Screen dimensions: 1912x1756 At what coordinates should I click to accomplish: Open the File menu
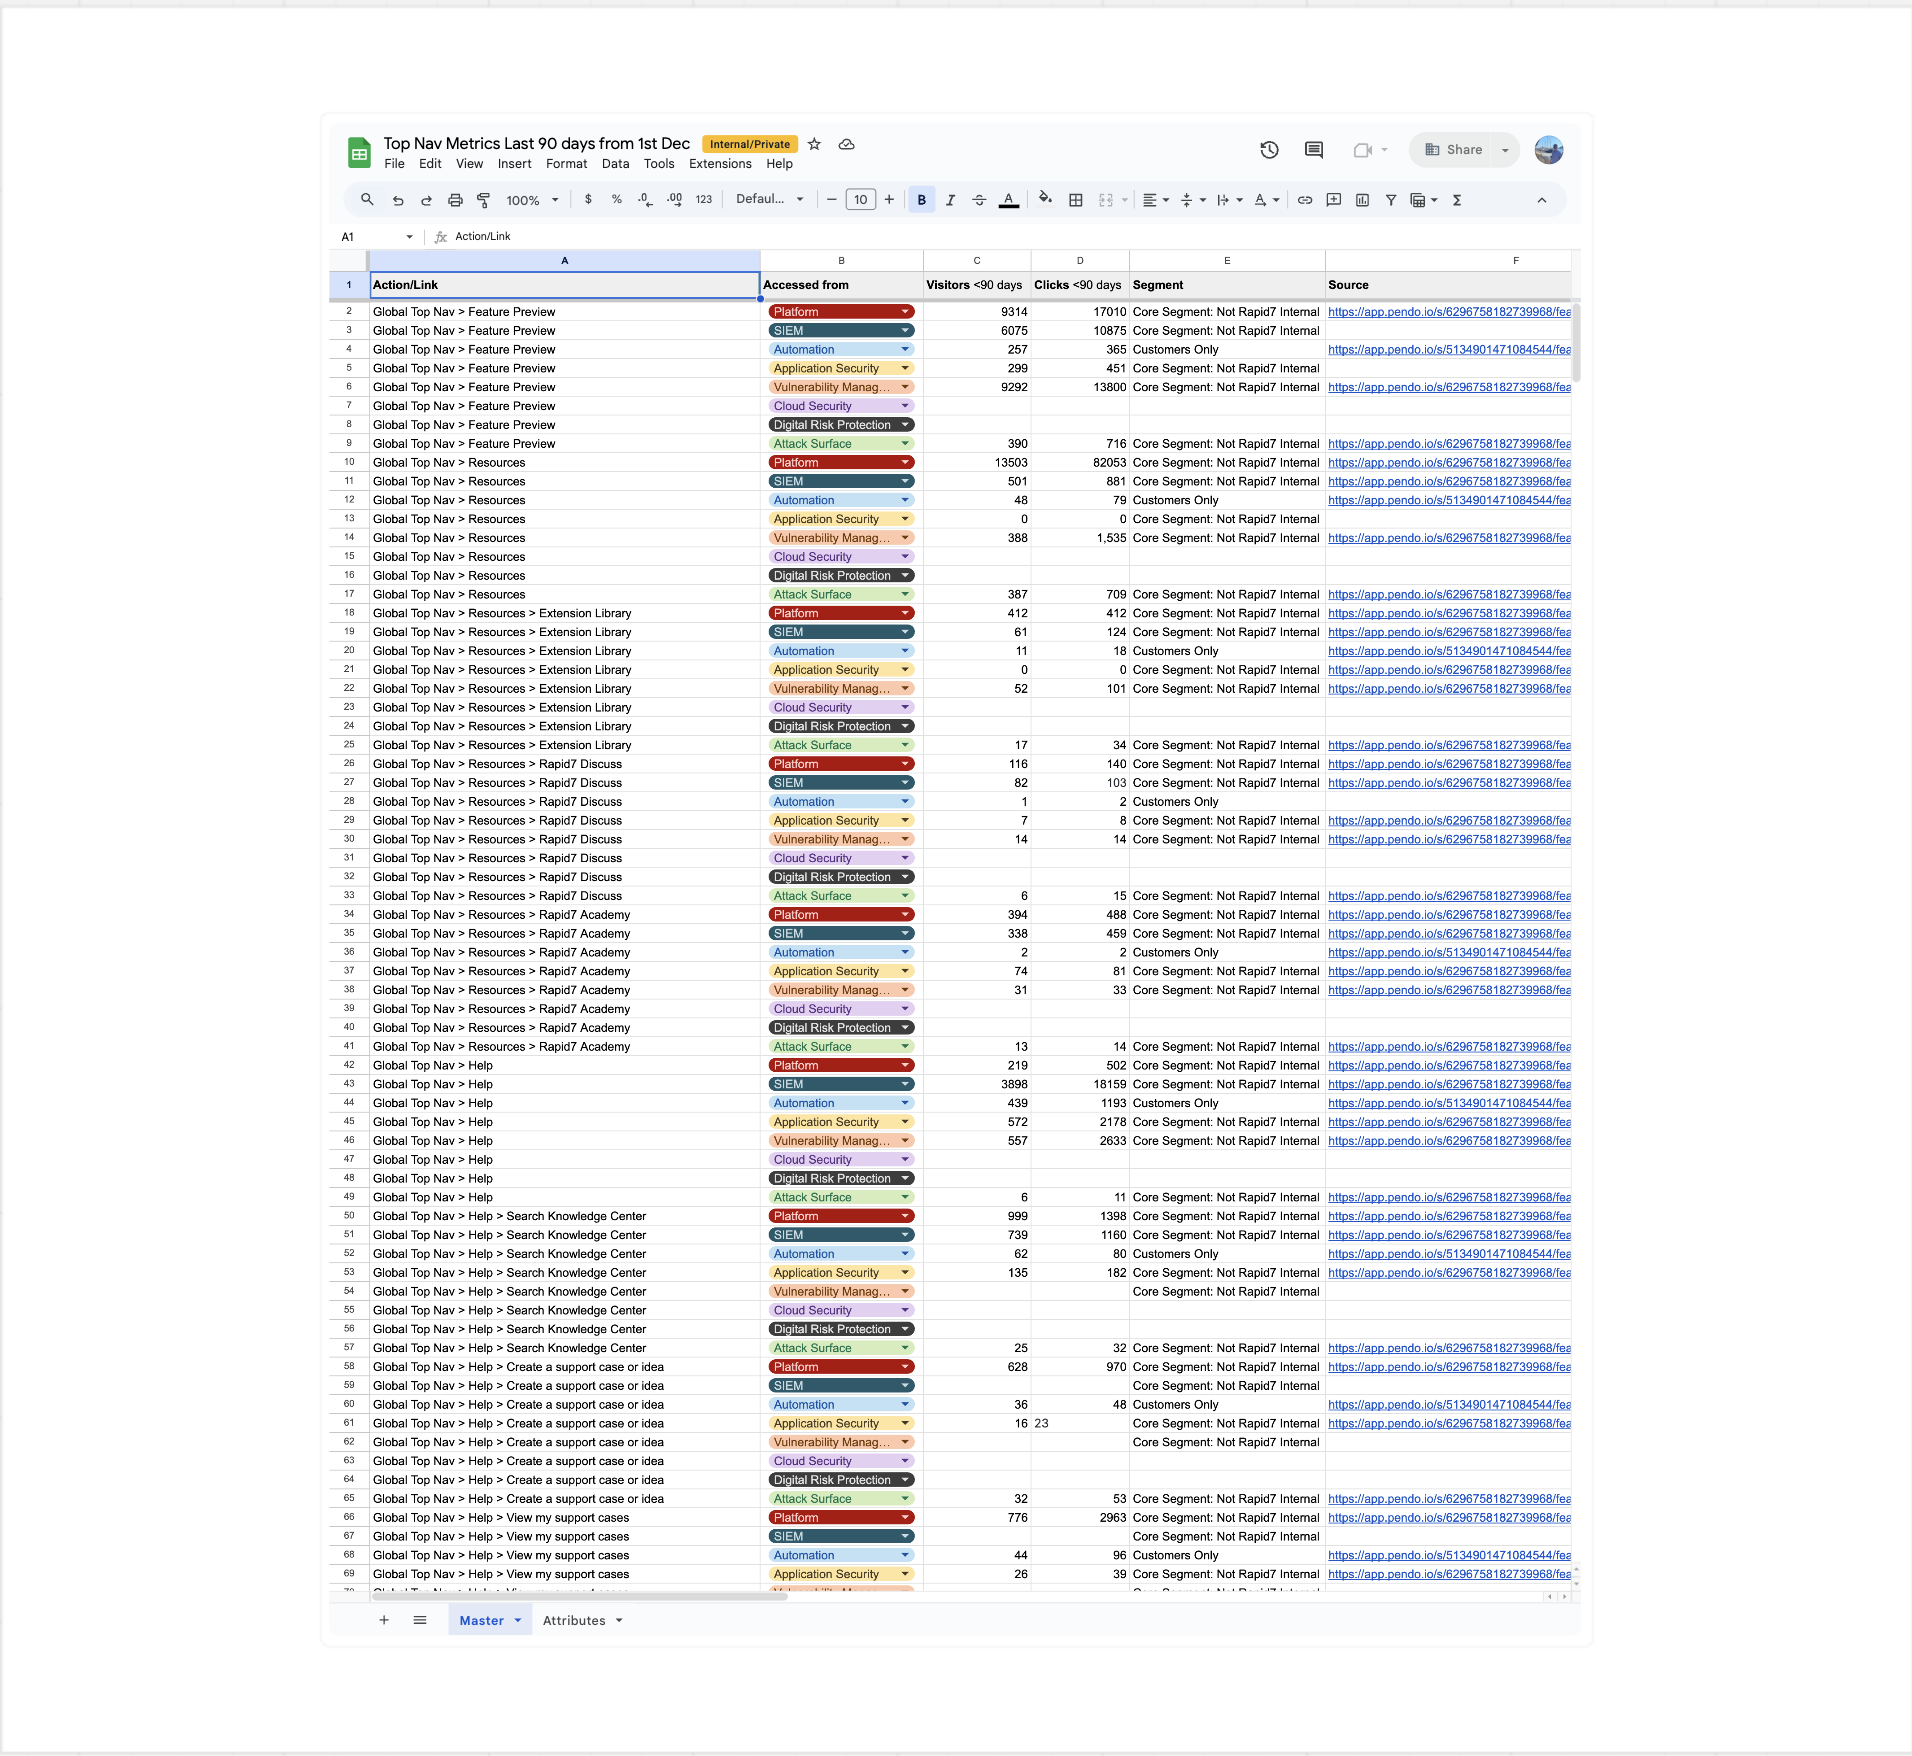[x=395, y=164]
